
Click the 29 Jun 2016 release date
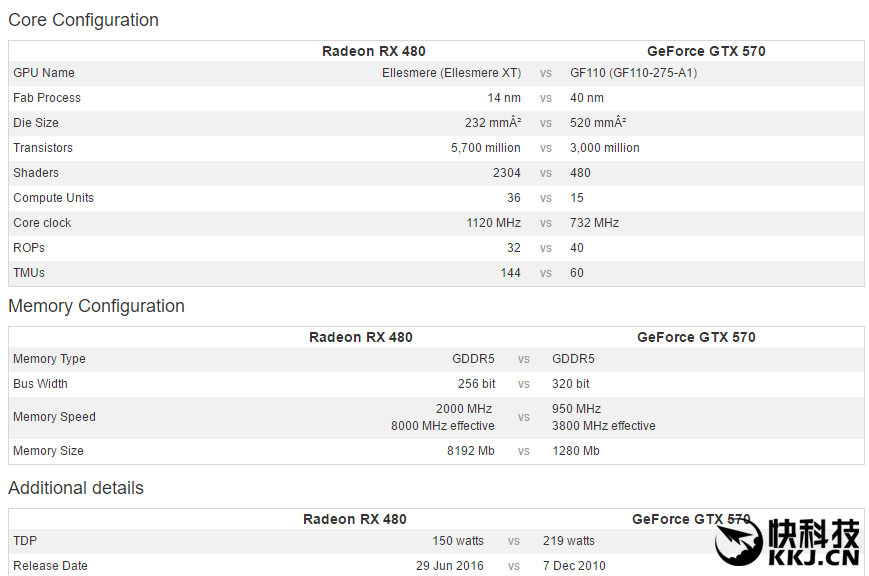point(450,566)
